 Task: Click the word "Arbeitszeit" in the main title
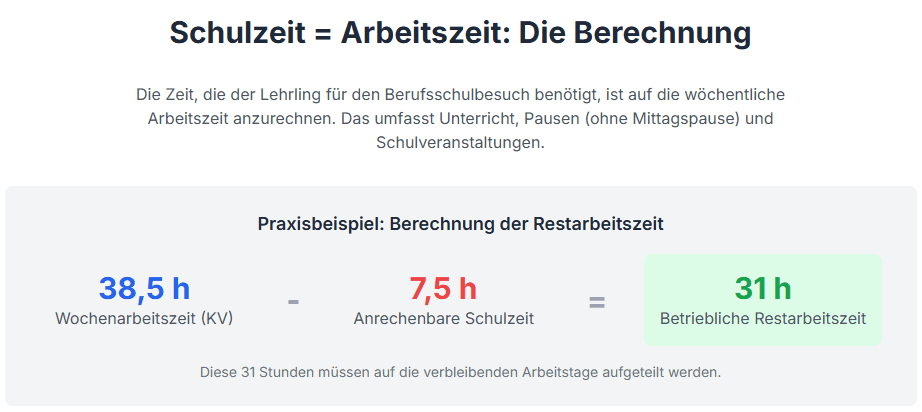[x=420, y=33]
